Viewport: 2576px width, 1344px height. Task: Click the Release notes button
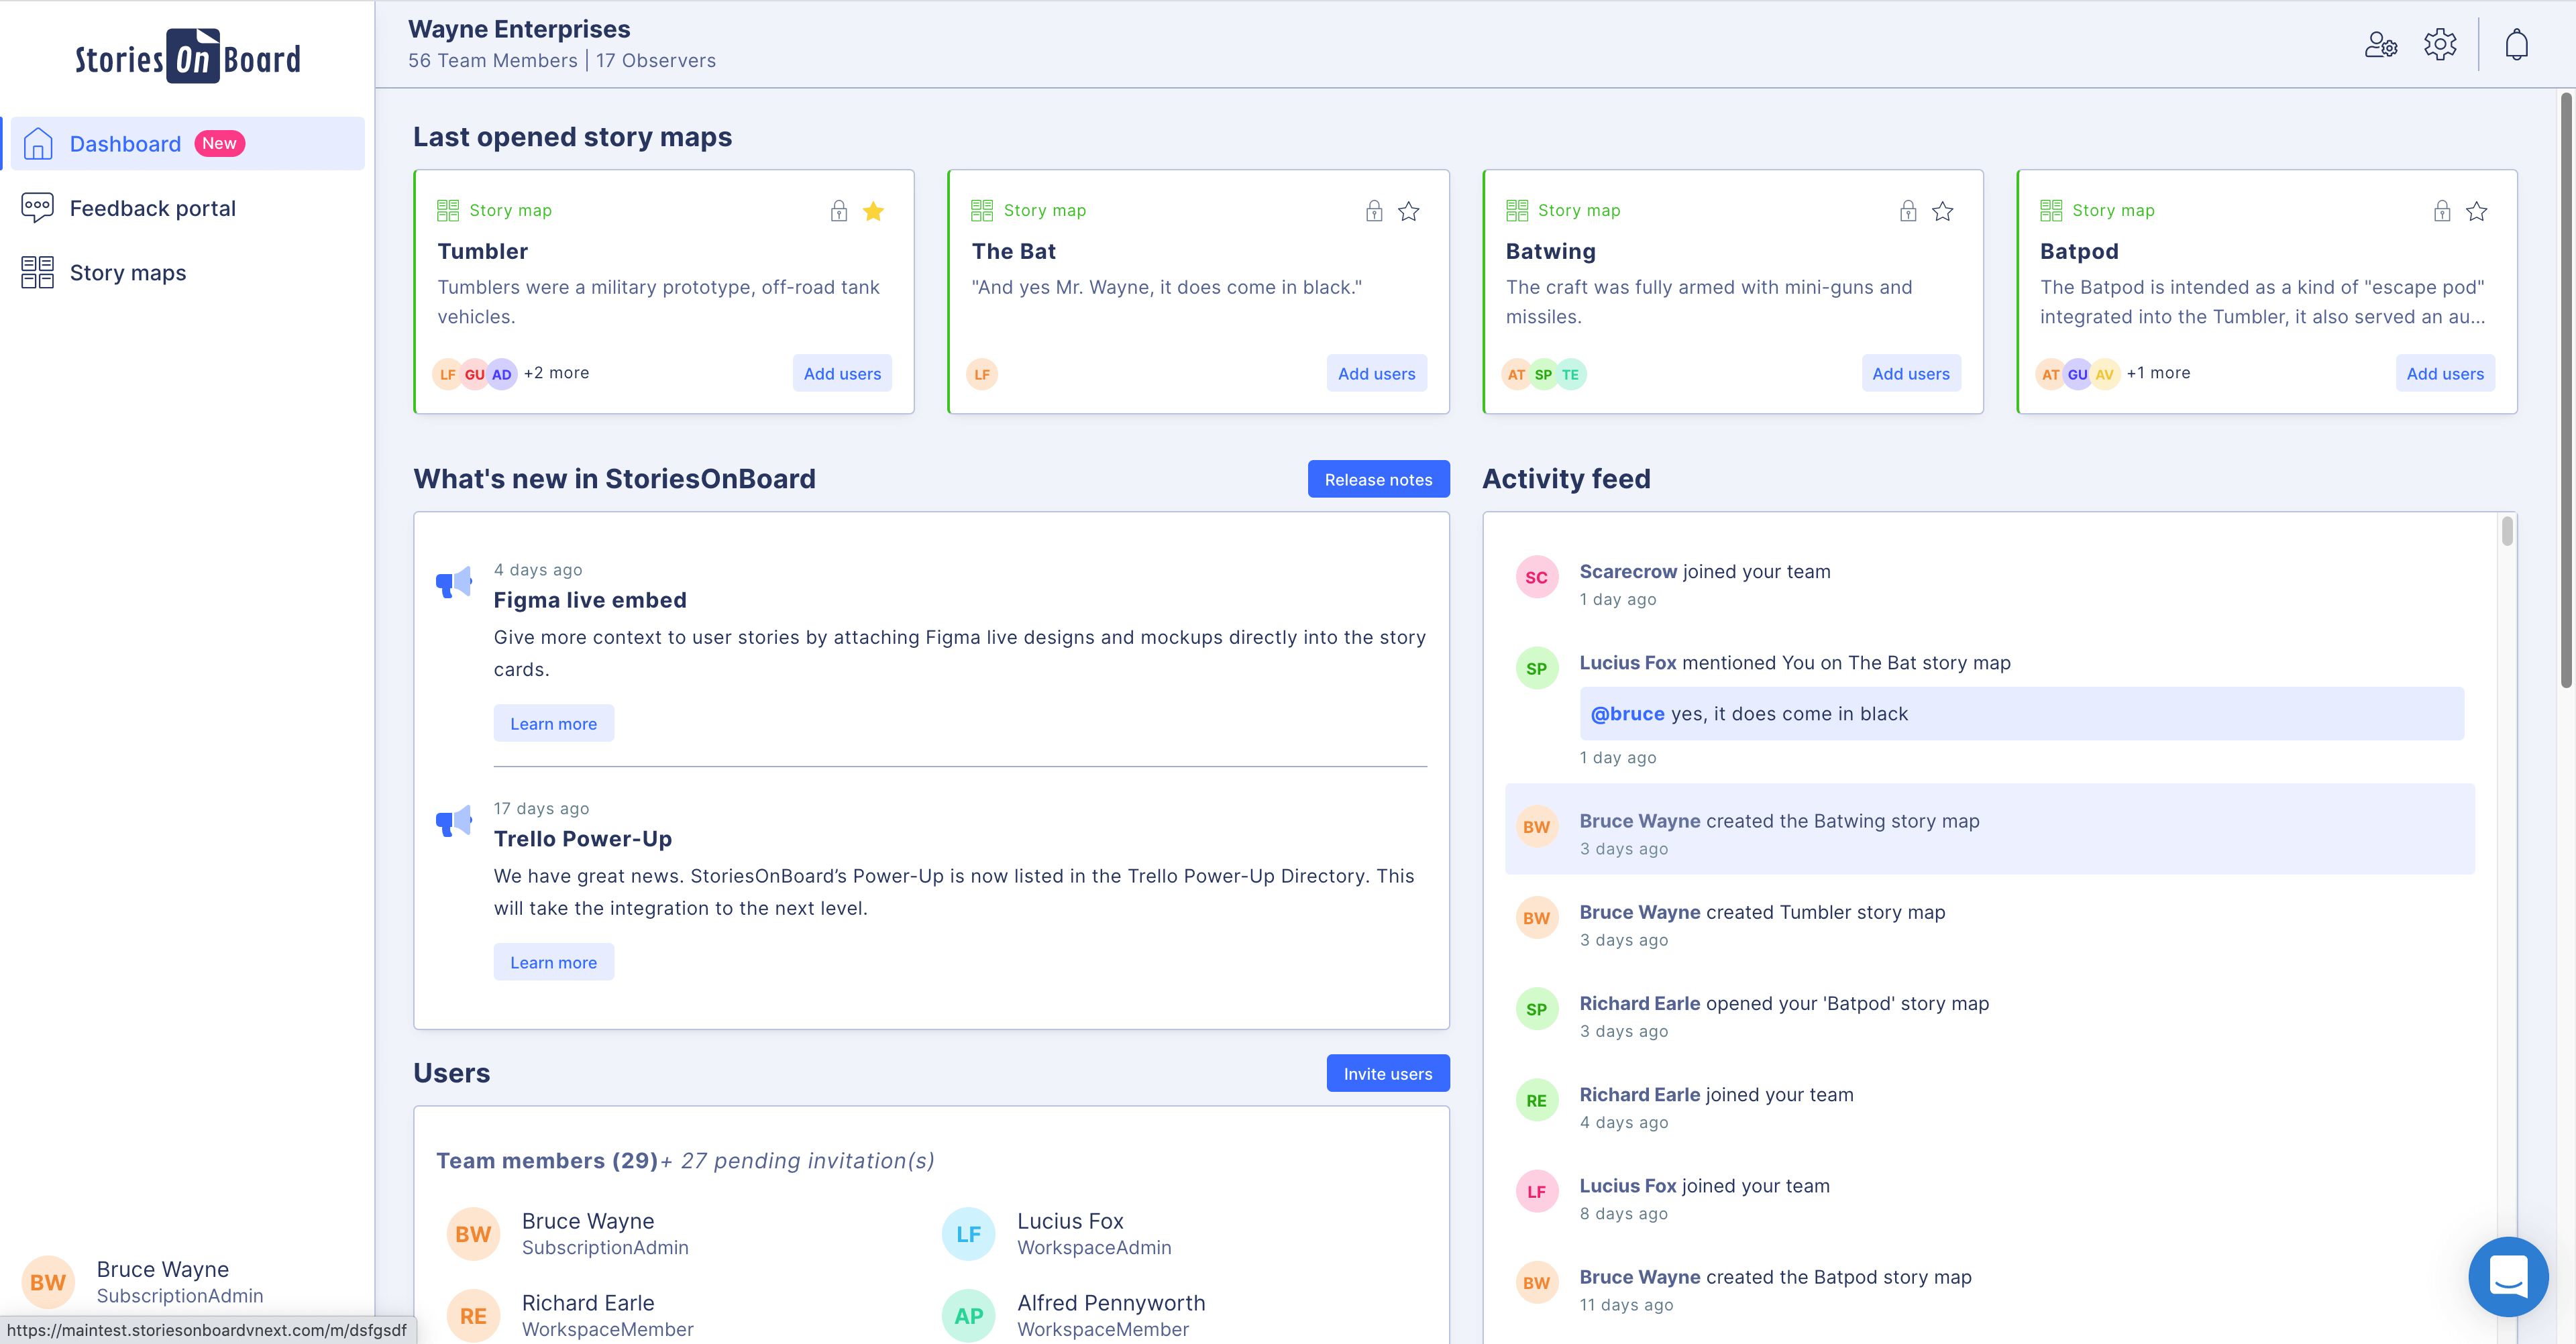click(x=1378, y=479)
